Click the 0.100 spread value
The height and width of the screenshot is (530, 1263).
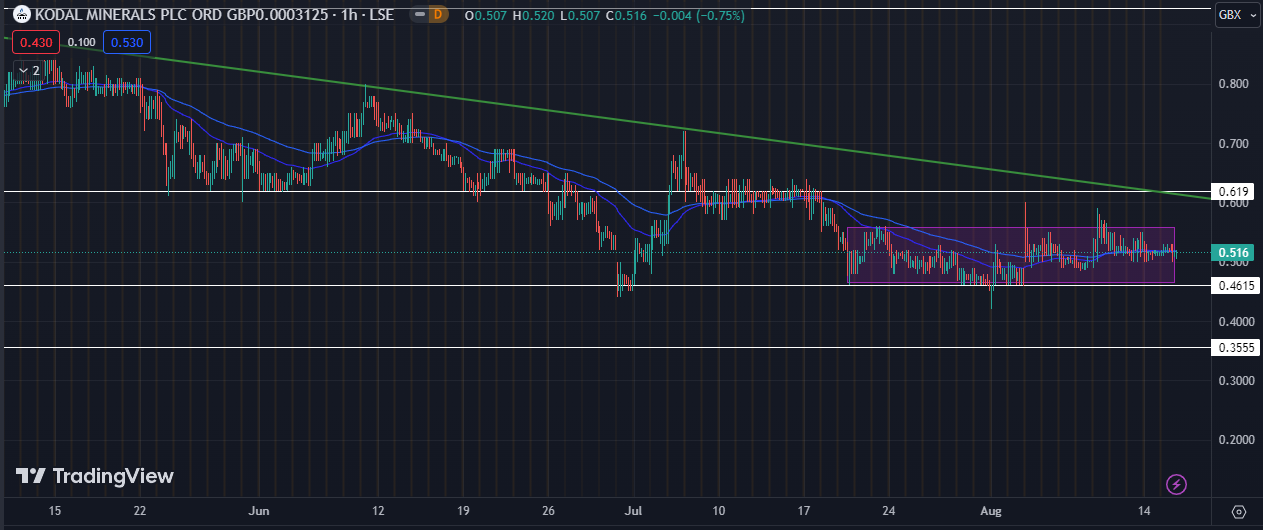(x=82, y=42)
